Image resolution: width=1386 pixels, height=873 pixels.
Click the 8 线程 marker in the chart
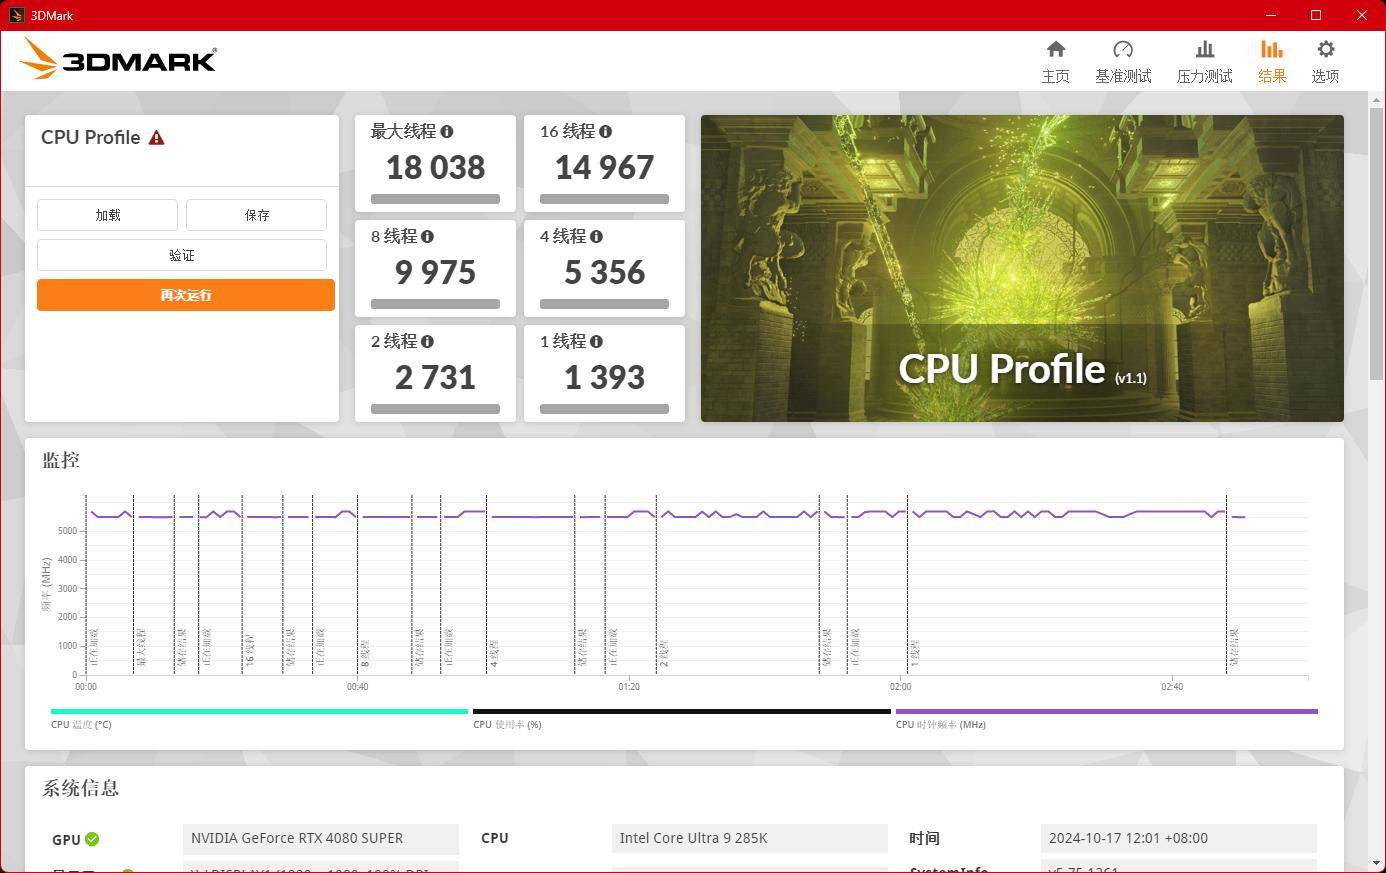[x=365, y=653]
